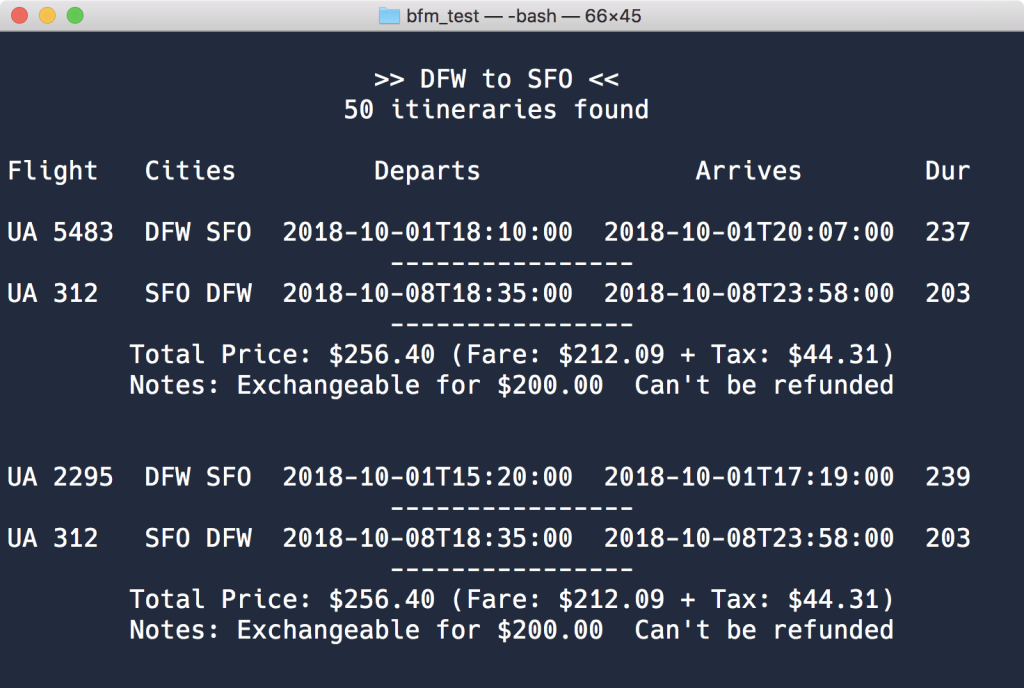Click the Flight column header
The width and height of the screenshot is (1024, 688).
coord(53,171)
